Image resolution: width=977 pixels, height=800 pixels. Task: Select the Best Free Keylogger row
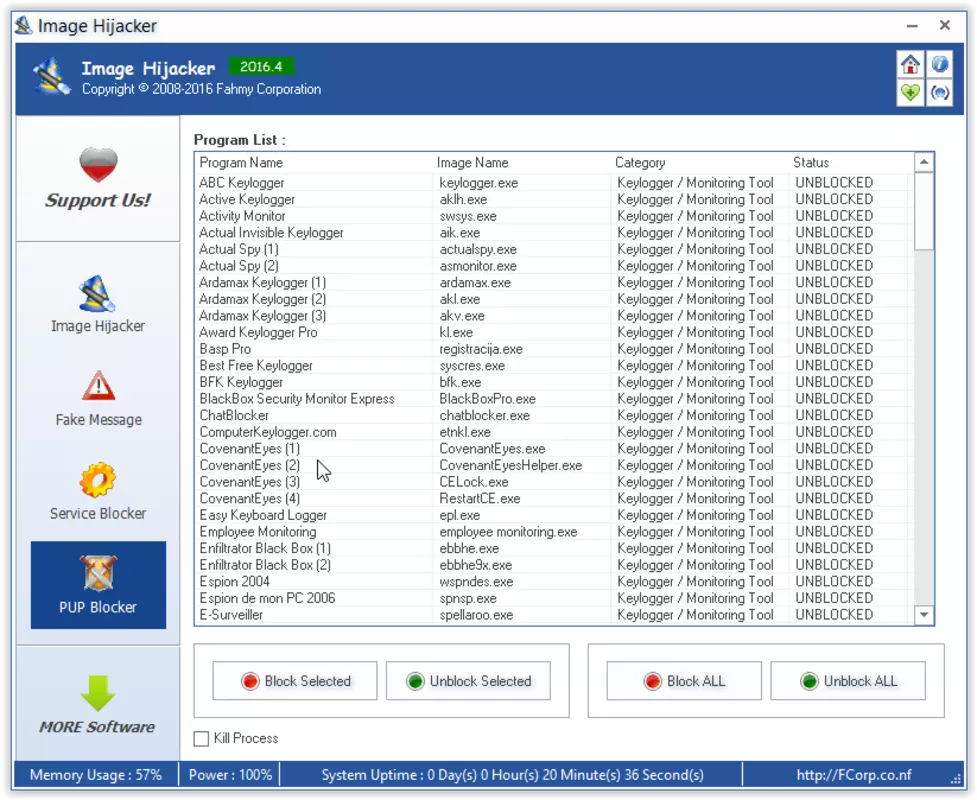554,366
